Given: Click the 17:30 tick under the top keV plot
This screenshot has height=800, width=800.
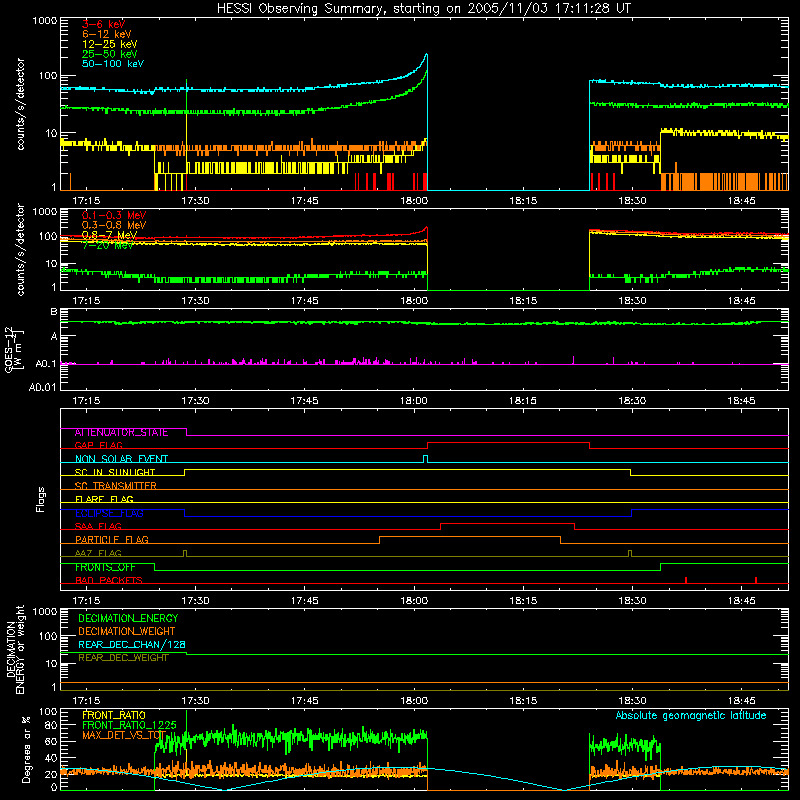Looking at the screenshot, I should (195, 201).
